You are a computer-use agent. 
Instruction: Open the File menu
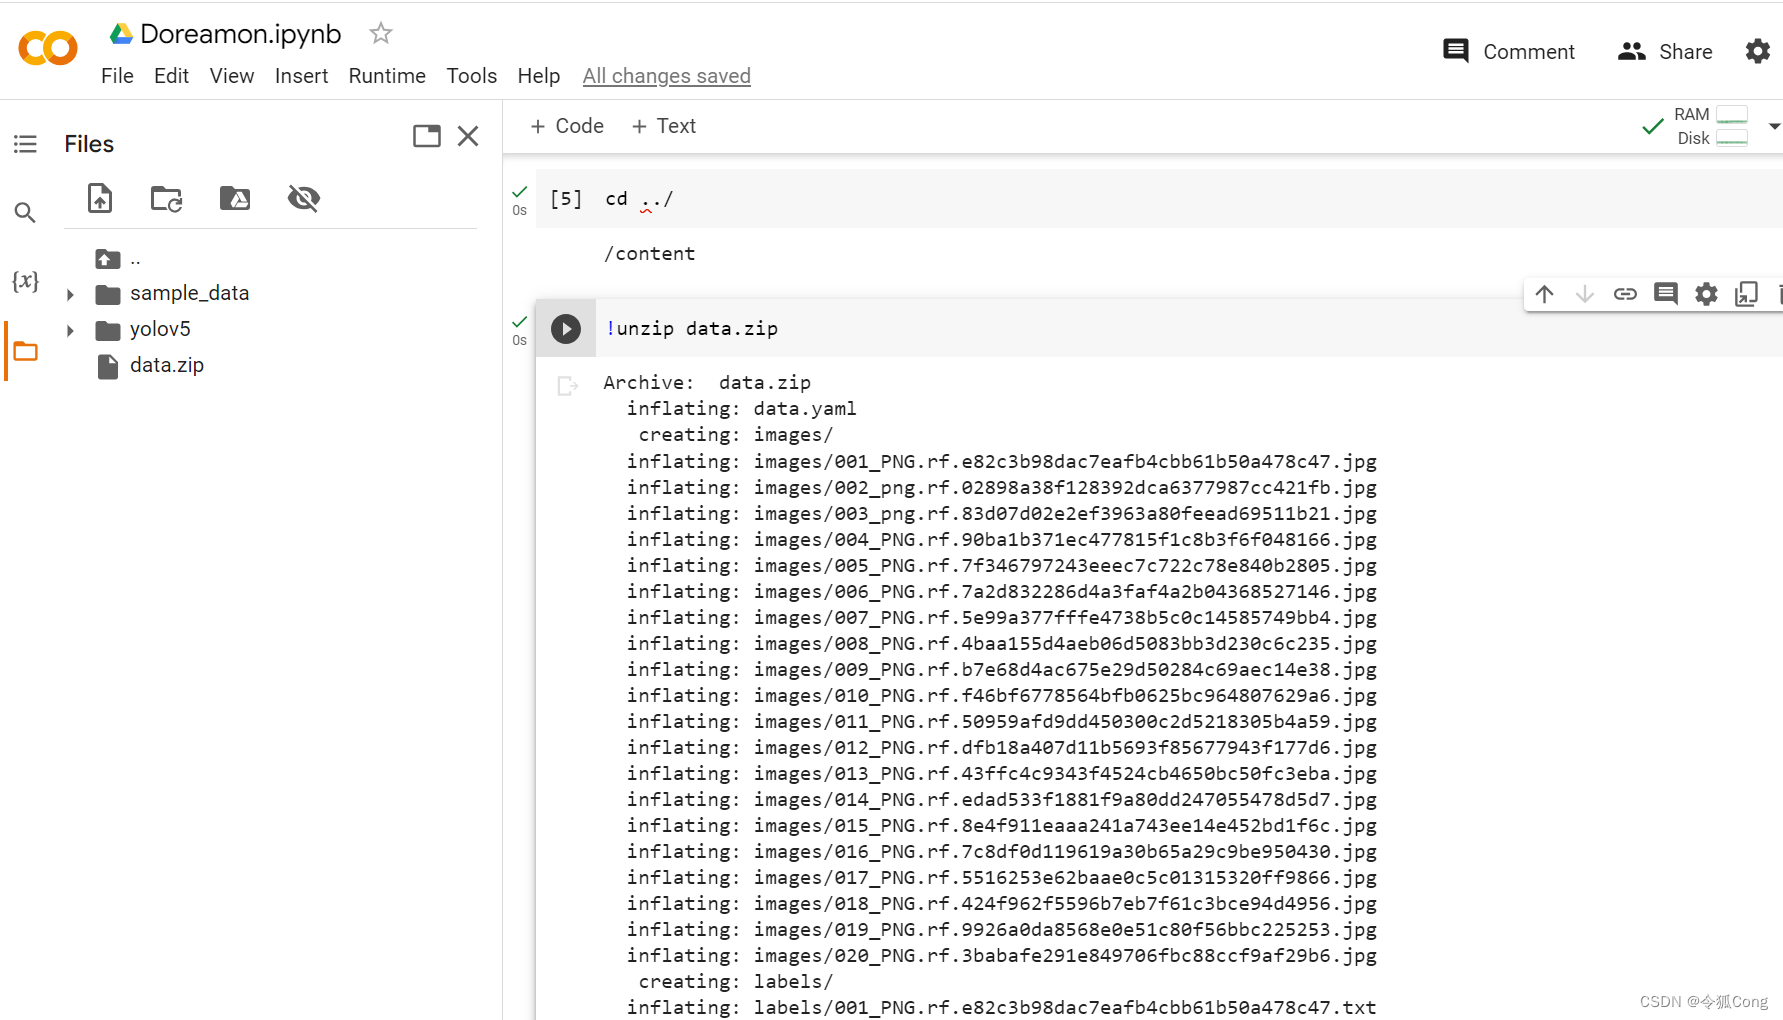117,76
